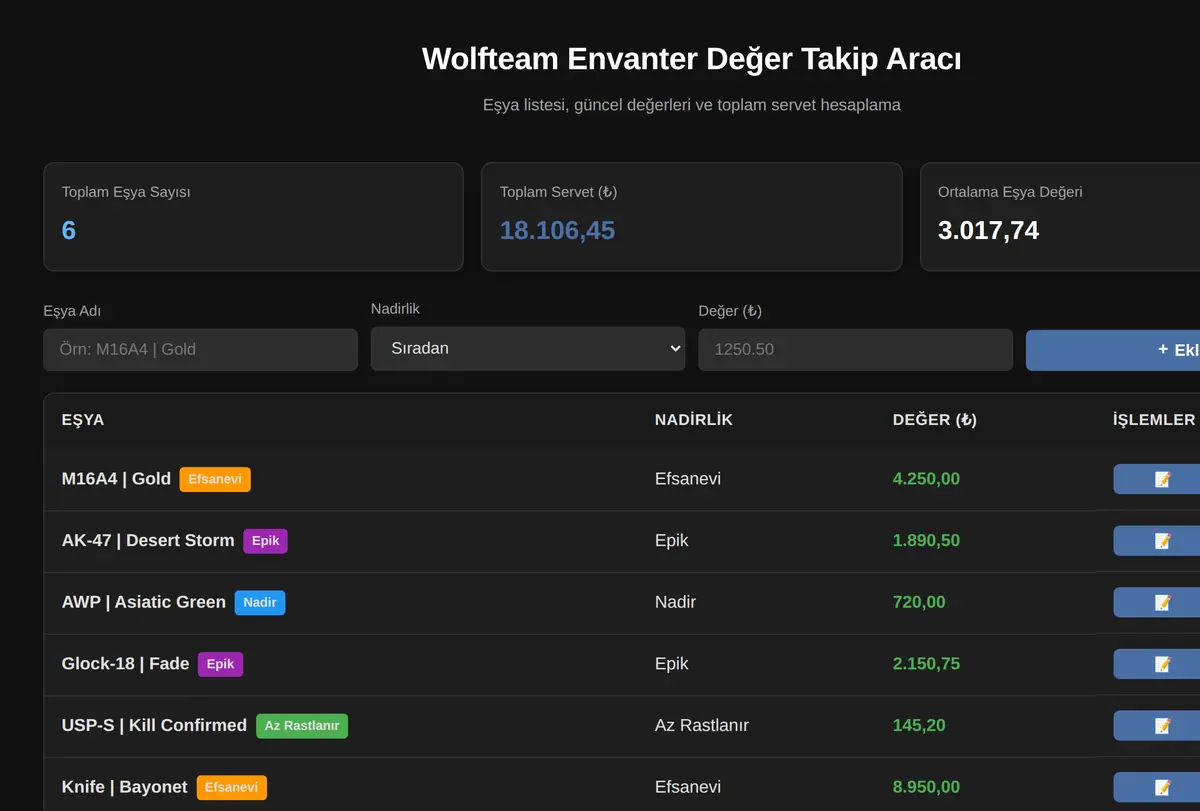This screenshot has width=1200, height=811.
Task: Click the item name USP-S | Kill Confirmed
Action: [x=154, y=726]
